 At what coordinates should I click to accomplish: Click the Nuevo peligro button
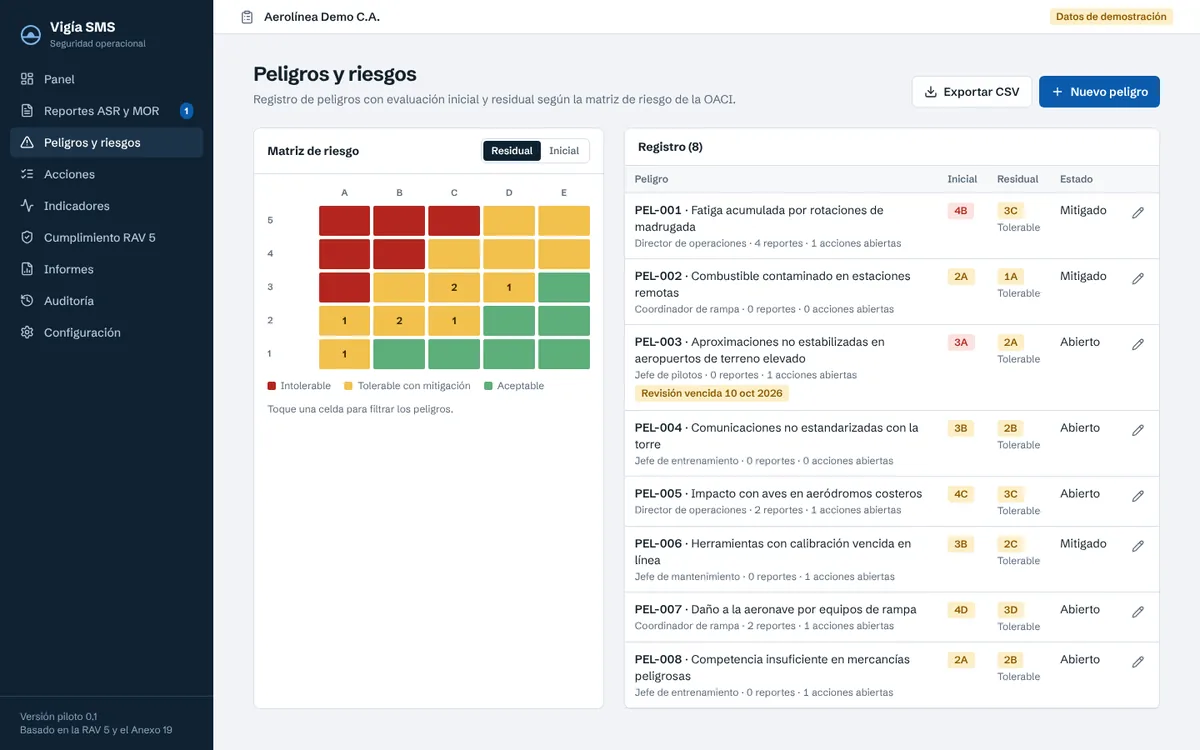coord(1099,92)
